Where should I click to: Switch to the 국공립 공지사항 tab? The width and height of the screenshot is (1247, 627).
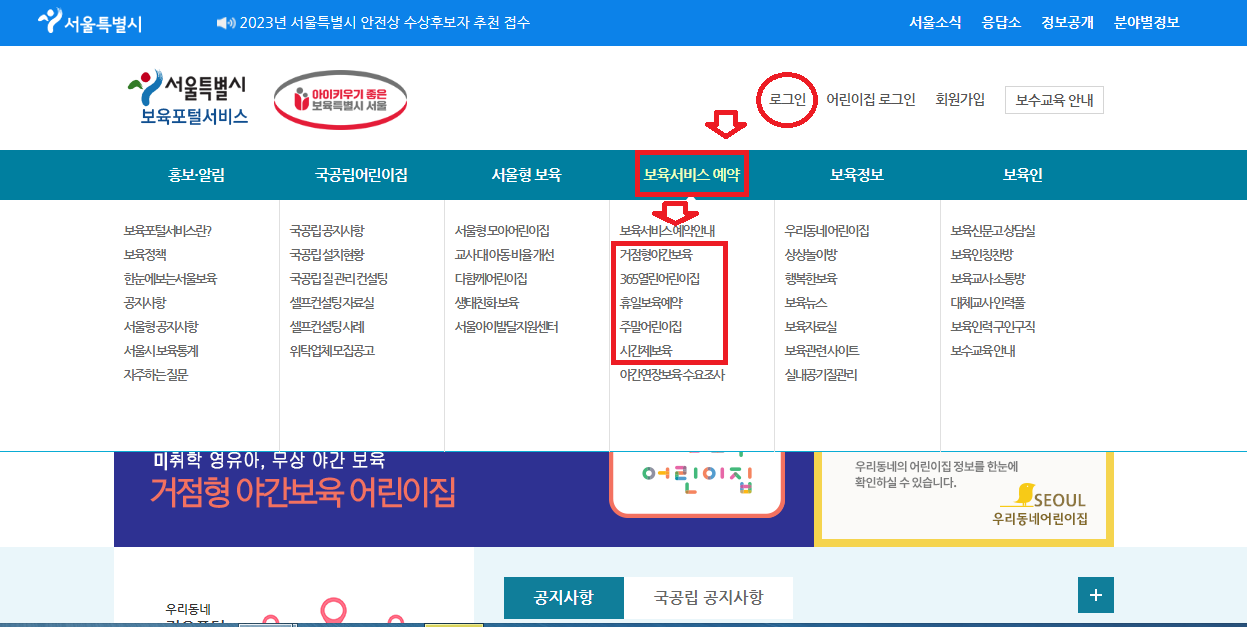pyautogui.click(x=709, y=597)
